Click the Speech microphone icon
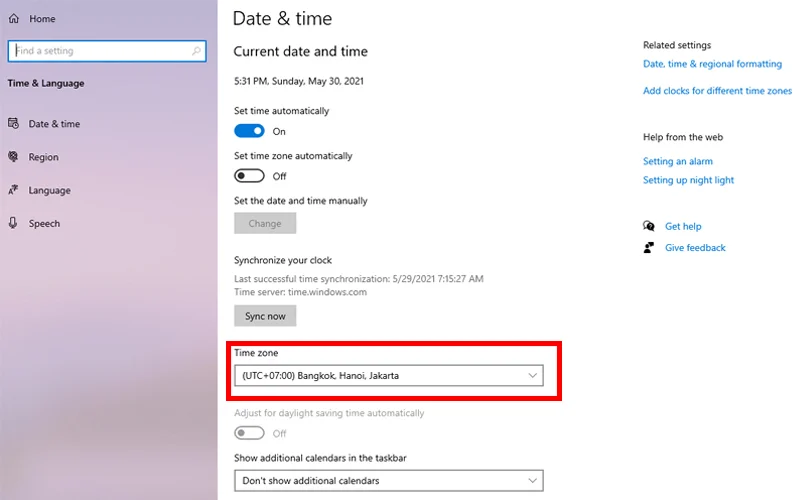800x500 pixels. (14, 223)
